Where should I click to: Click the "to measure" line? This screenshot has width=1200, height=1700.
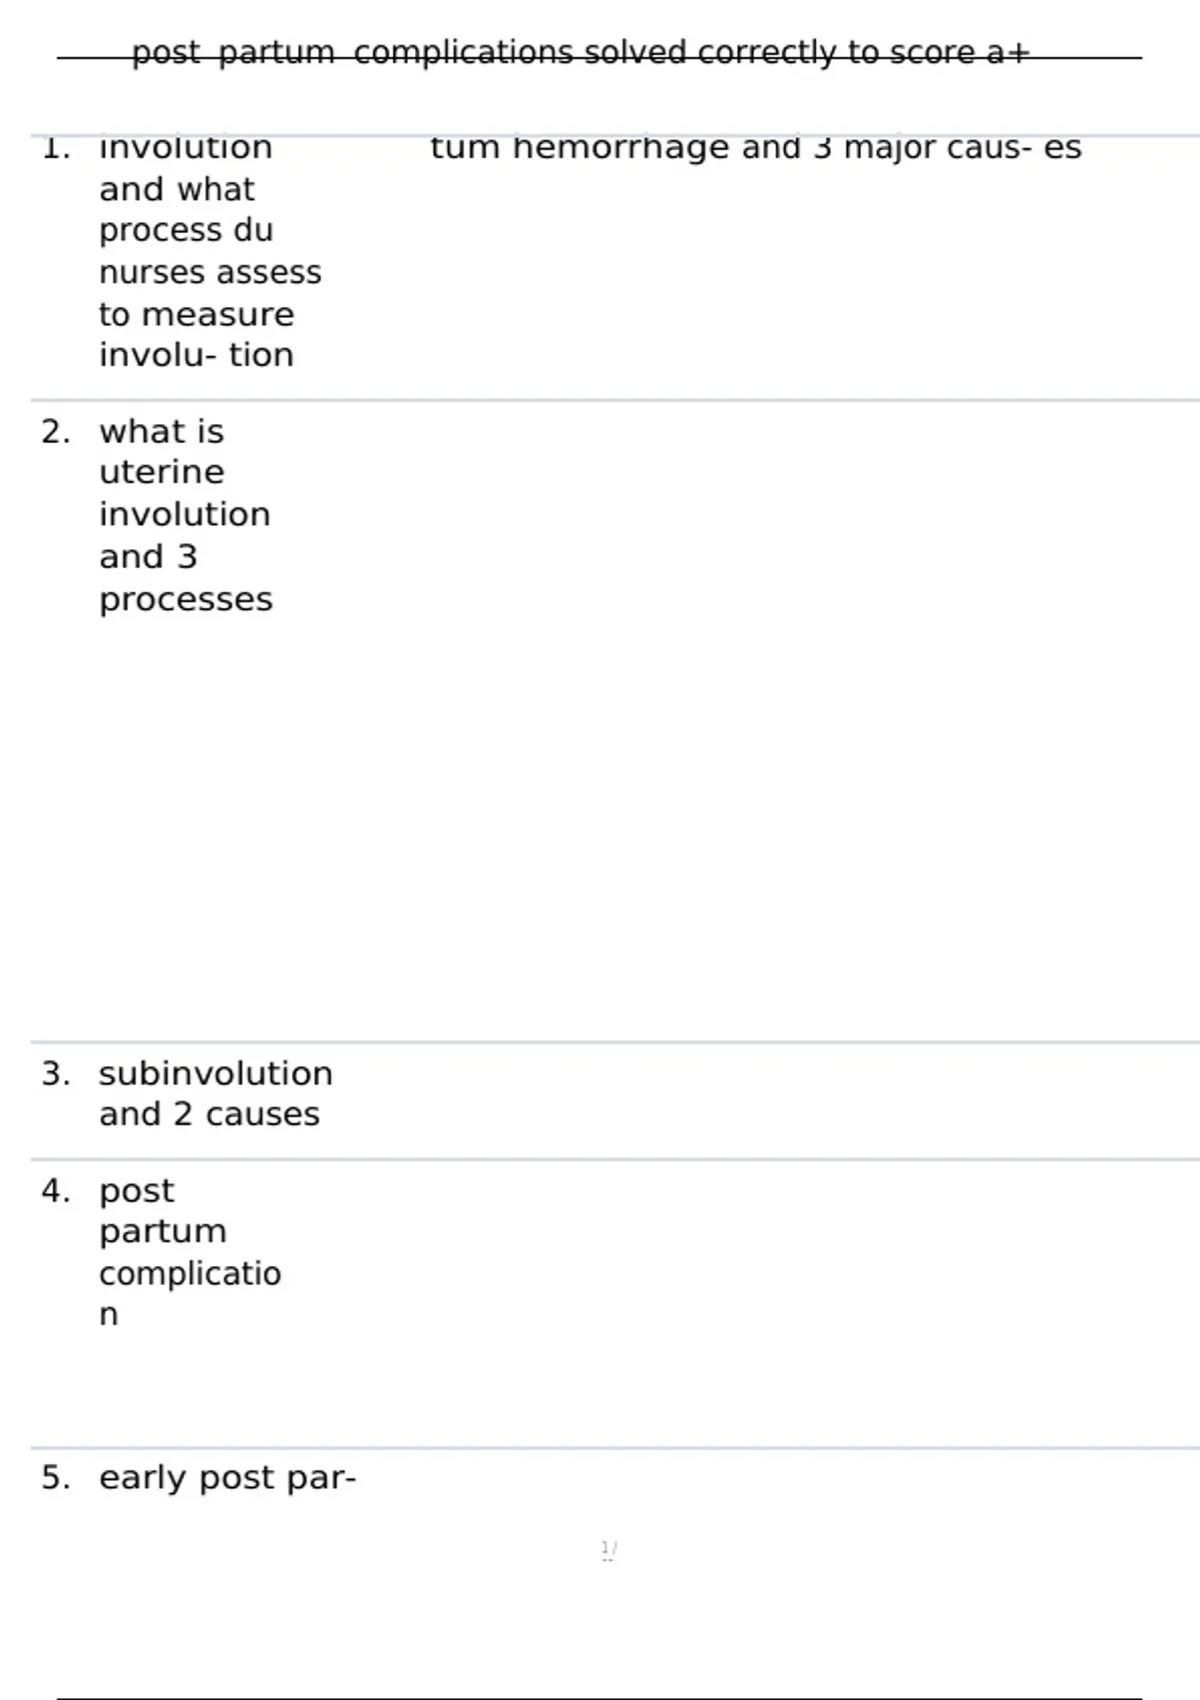tap(196, 314)
